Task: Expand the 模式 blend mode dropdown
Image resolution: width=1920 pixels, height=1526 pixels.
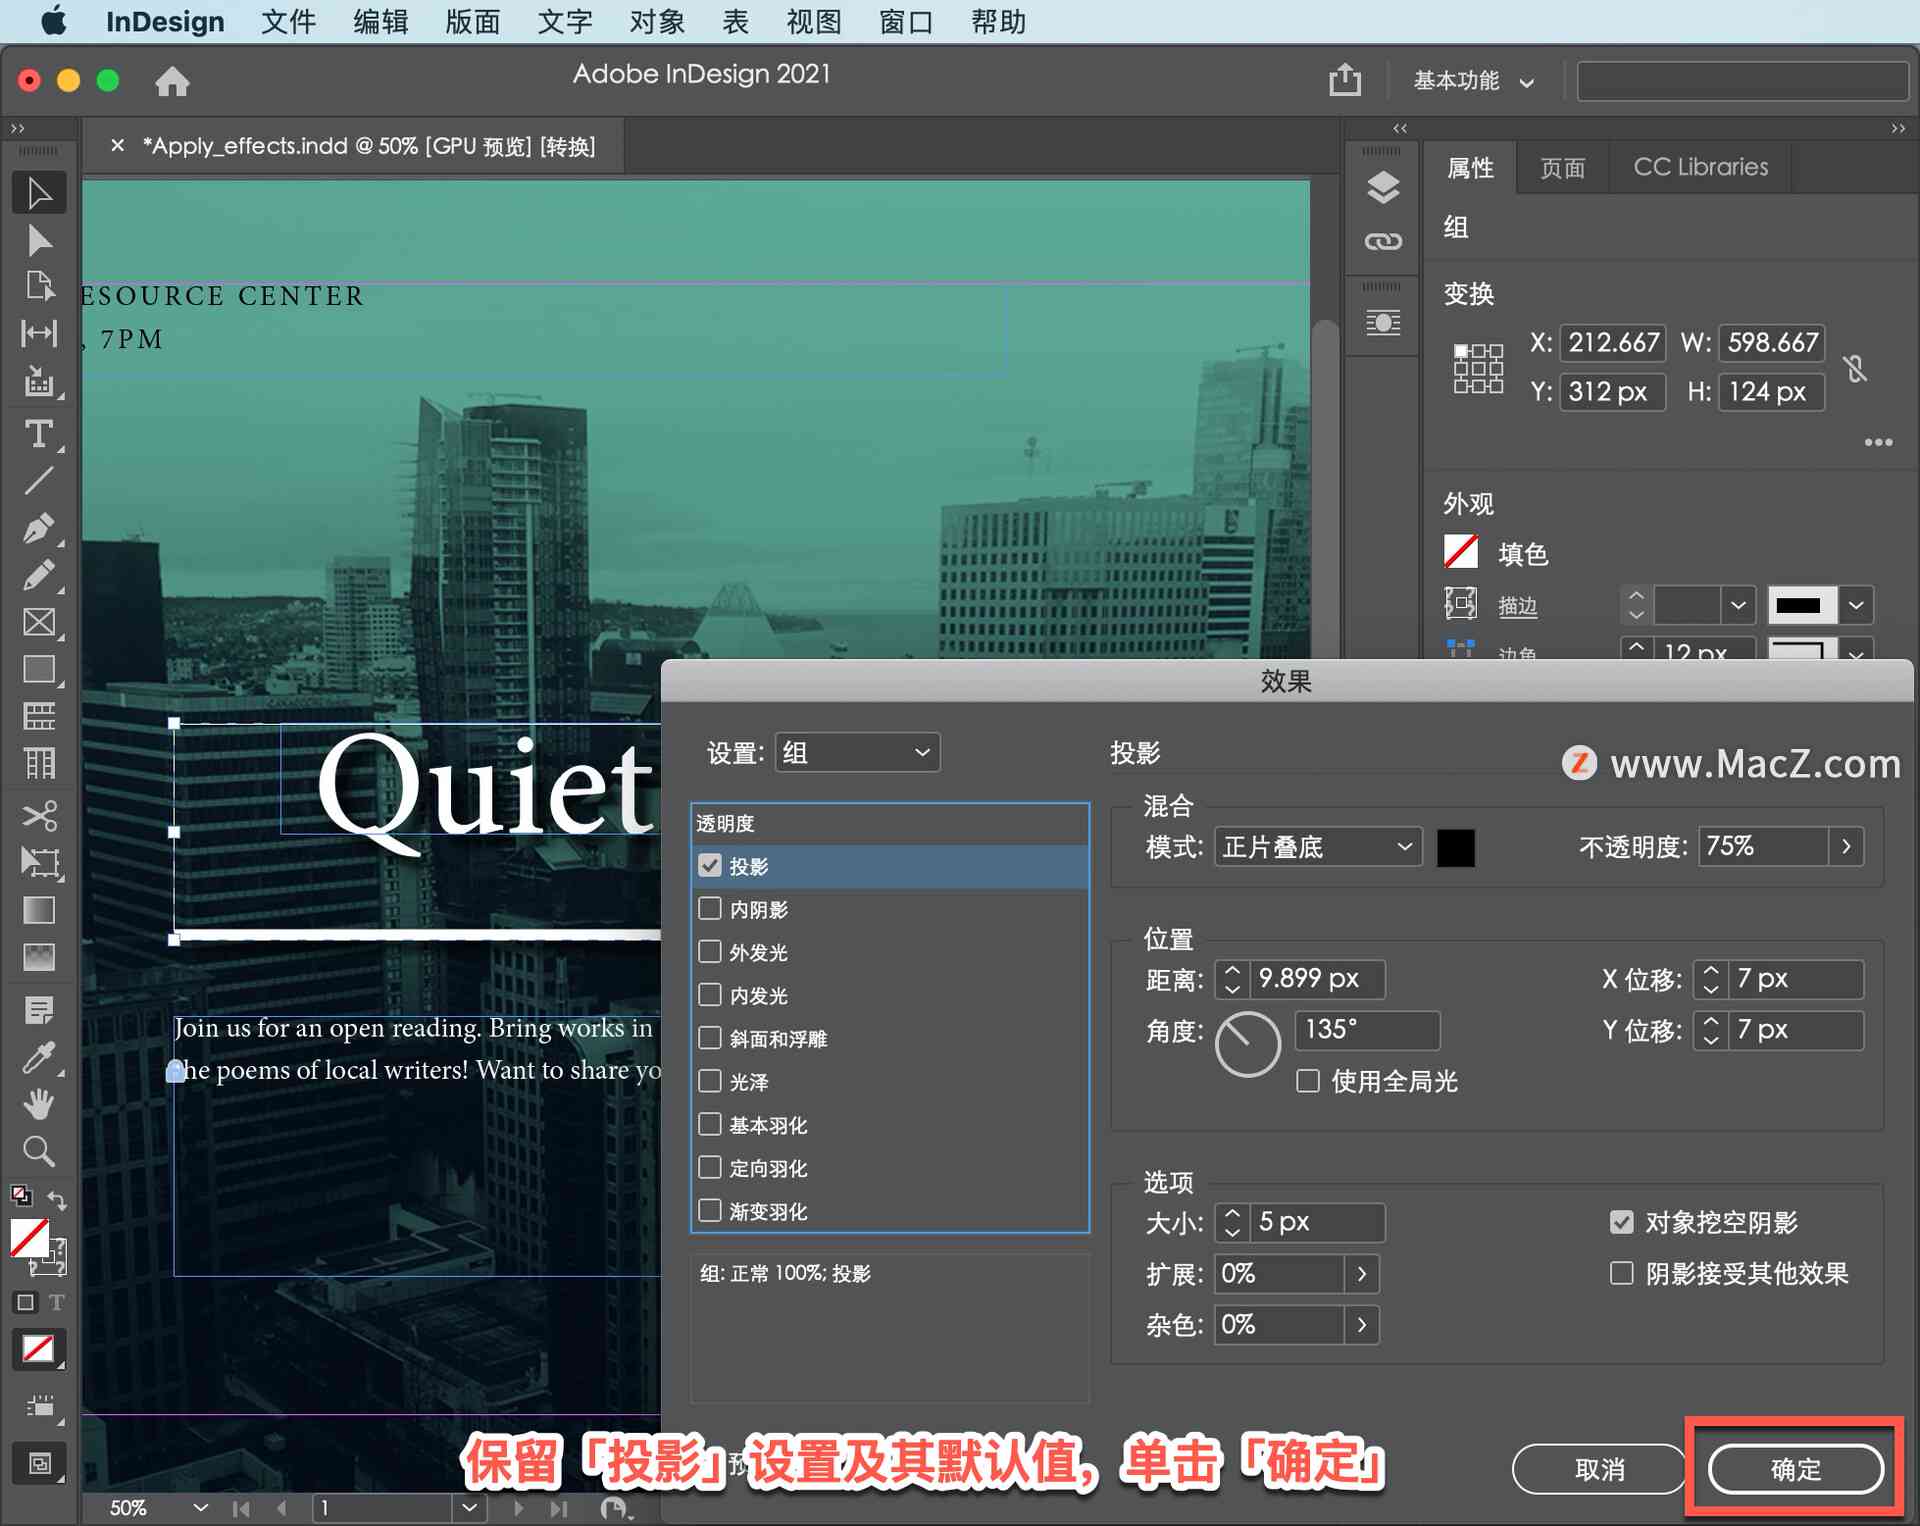Action: click(x=1318, y=847)
